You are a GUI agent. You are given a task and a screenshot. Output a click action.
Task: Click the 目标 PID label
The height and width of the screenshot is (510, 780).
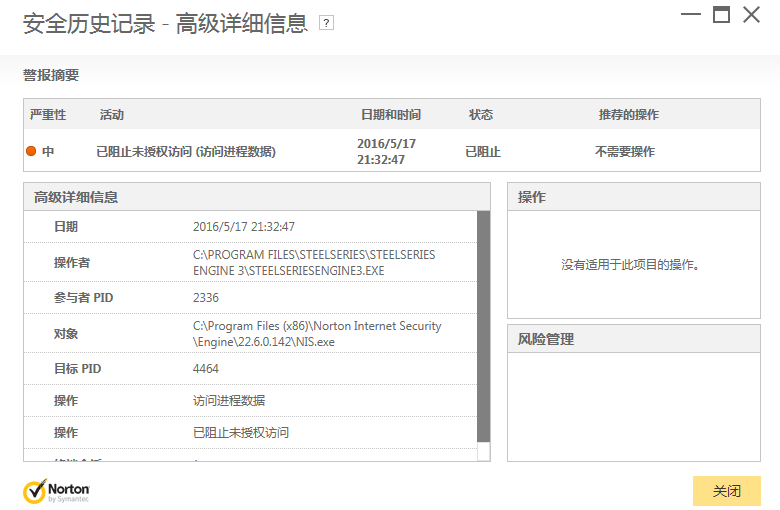click(x=78, y=369)
